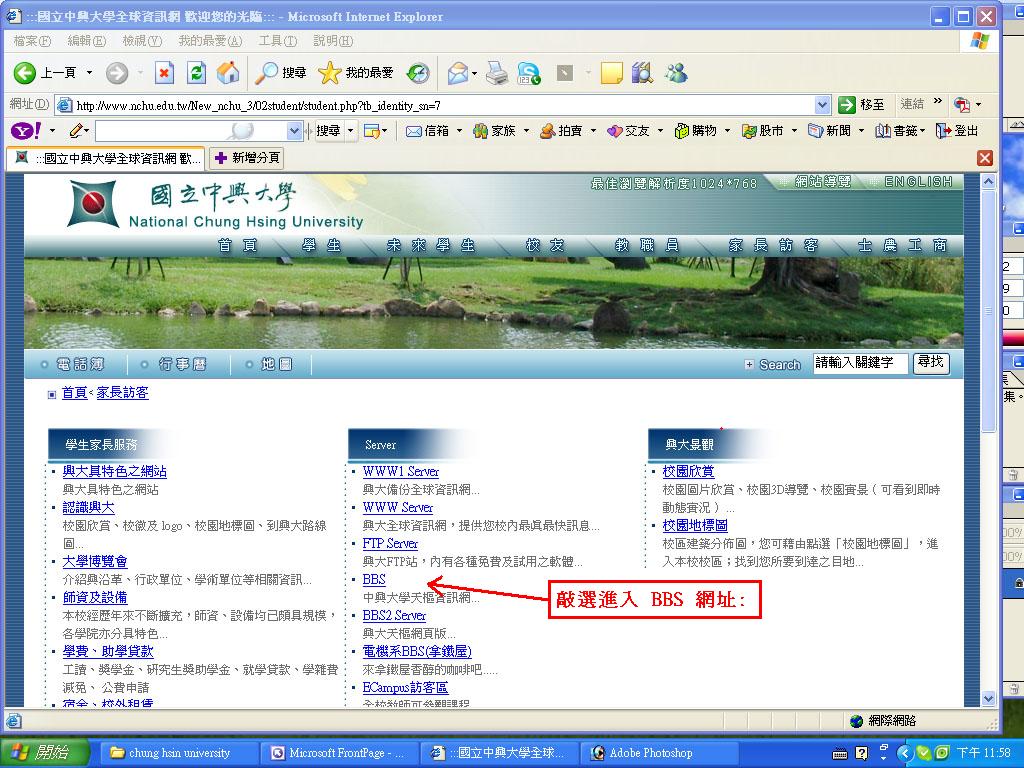Image resolution: width=1024 pixels, height=768 pixels.
Task: Open the 認識興大 link
Action: [x=88, y=507]
